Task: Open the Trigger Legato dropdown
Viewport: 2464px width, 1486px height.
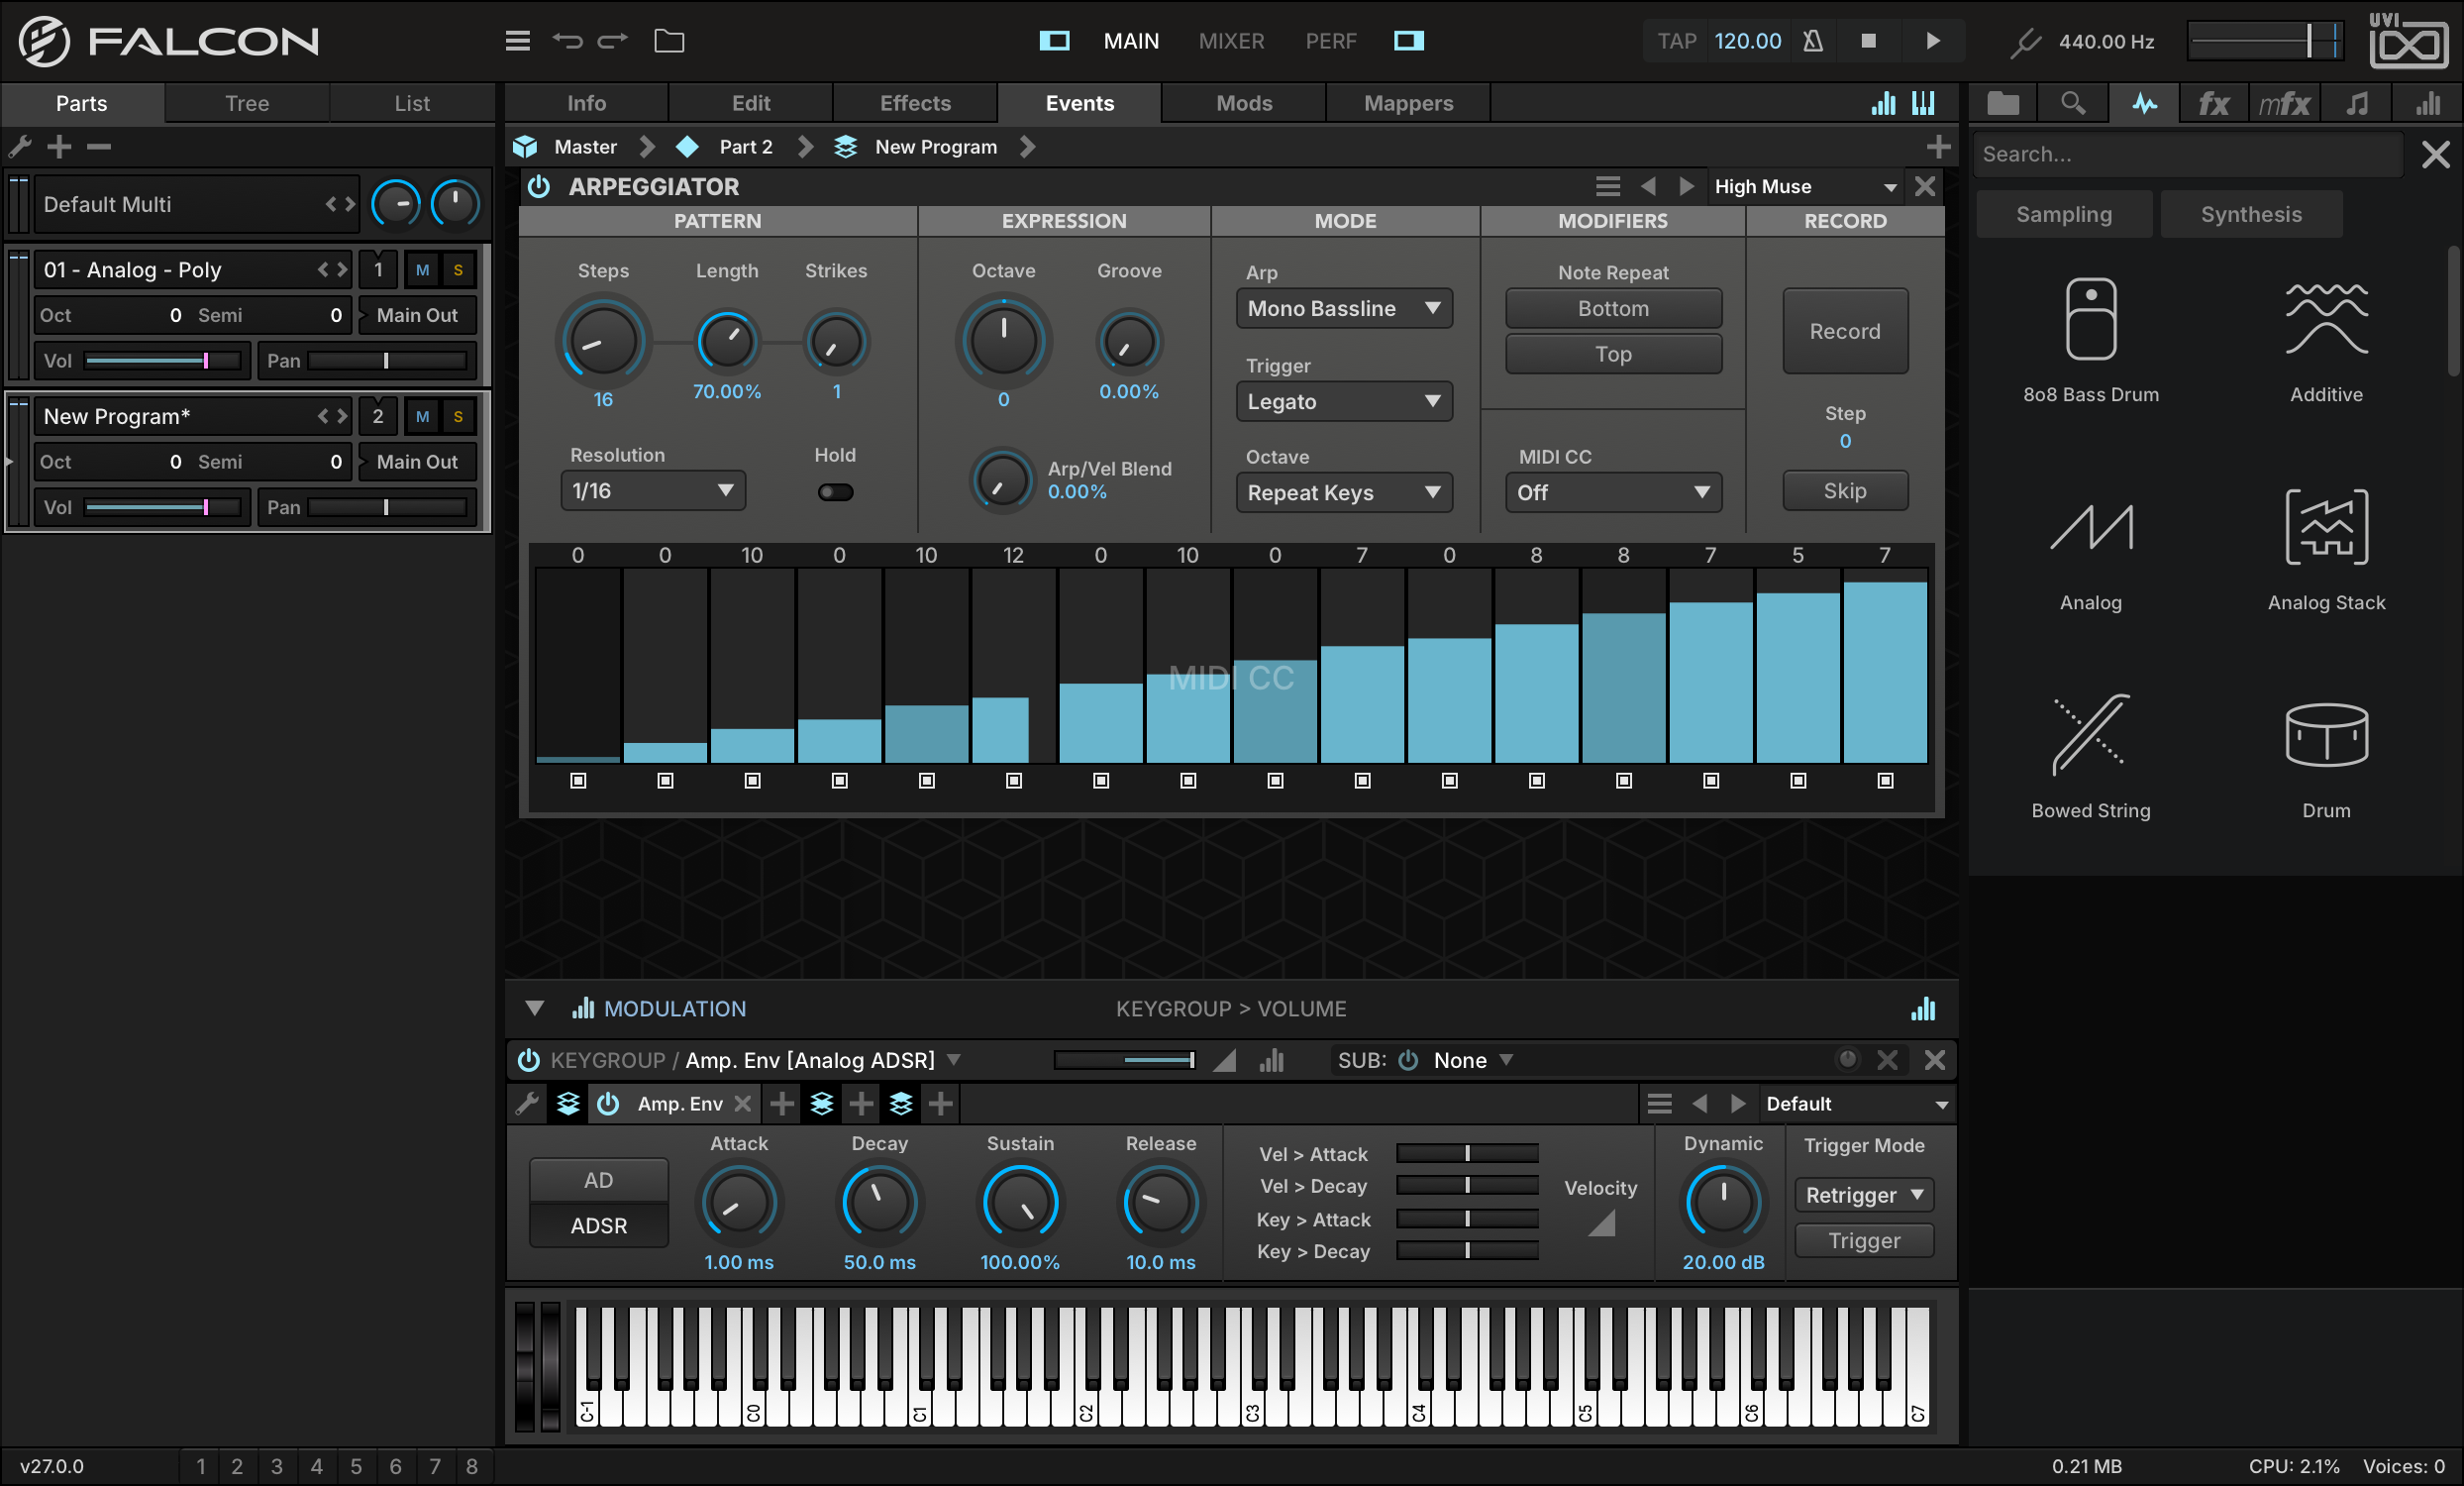Action: tap(1344, 401)
